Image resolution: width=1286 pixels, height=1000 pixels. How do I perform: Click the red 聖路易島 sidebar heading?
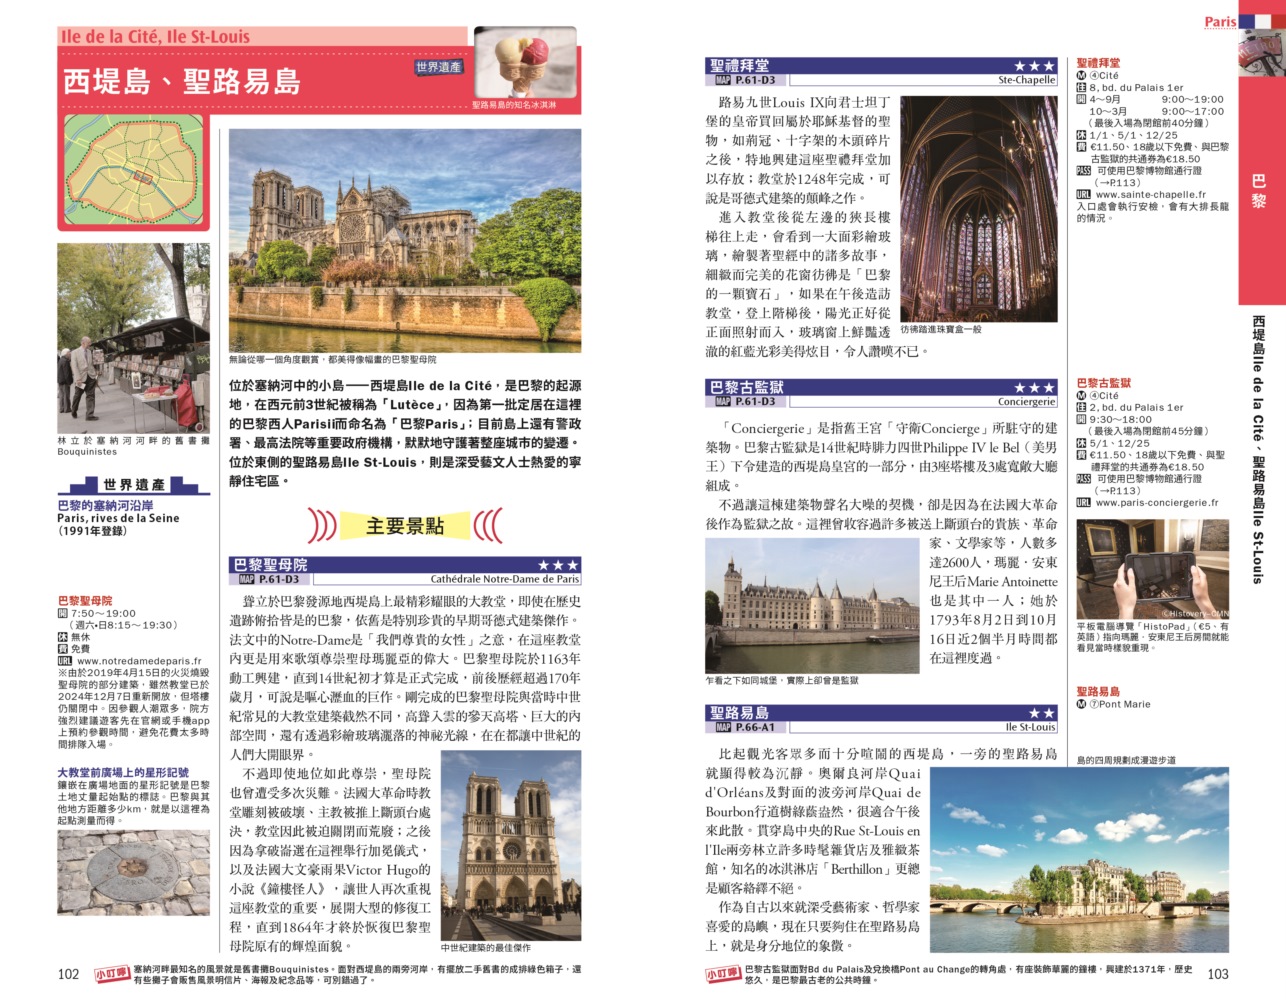1098,691
